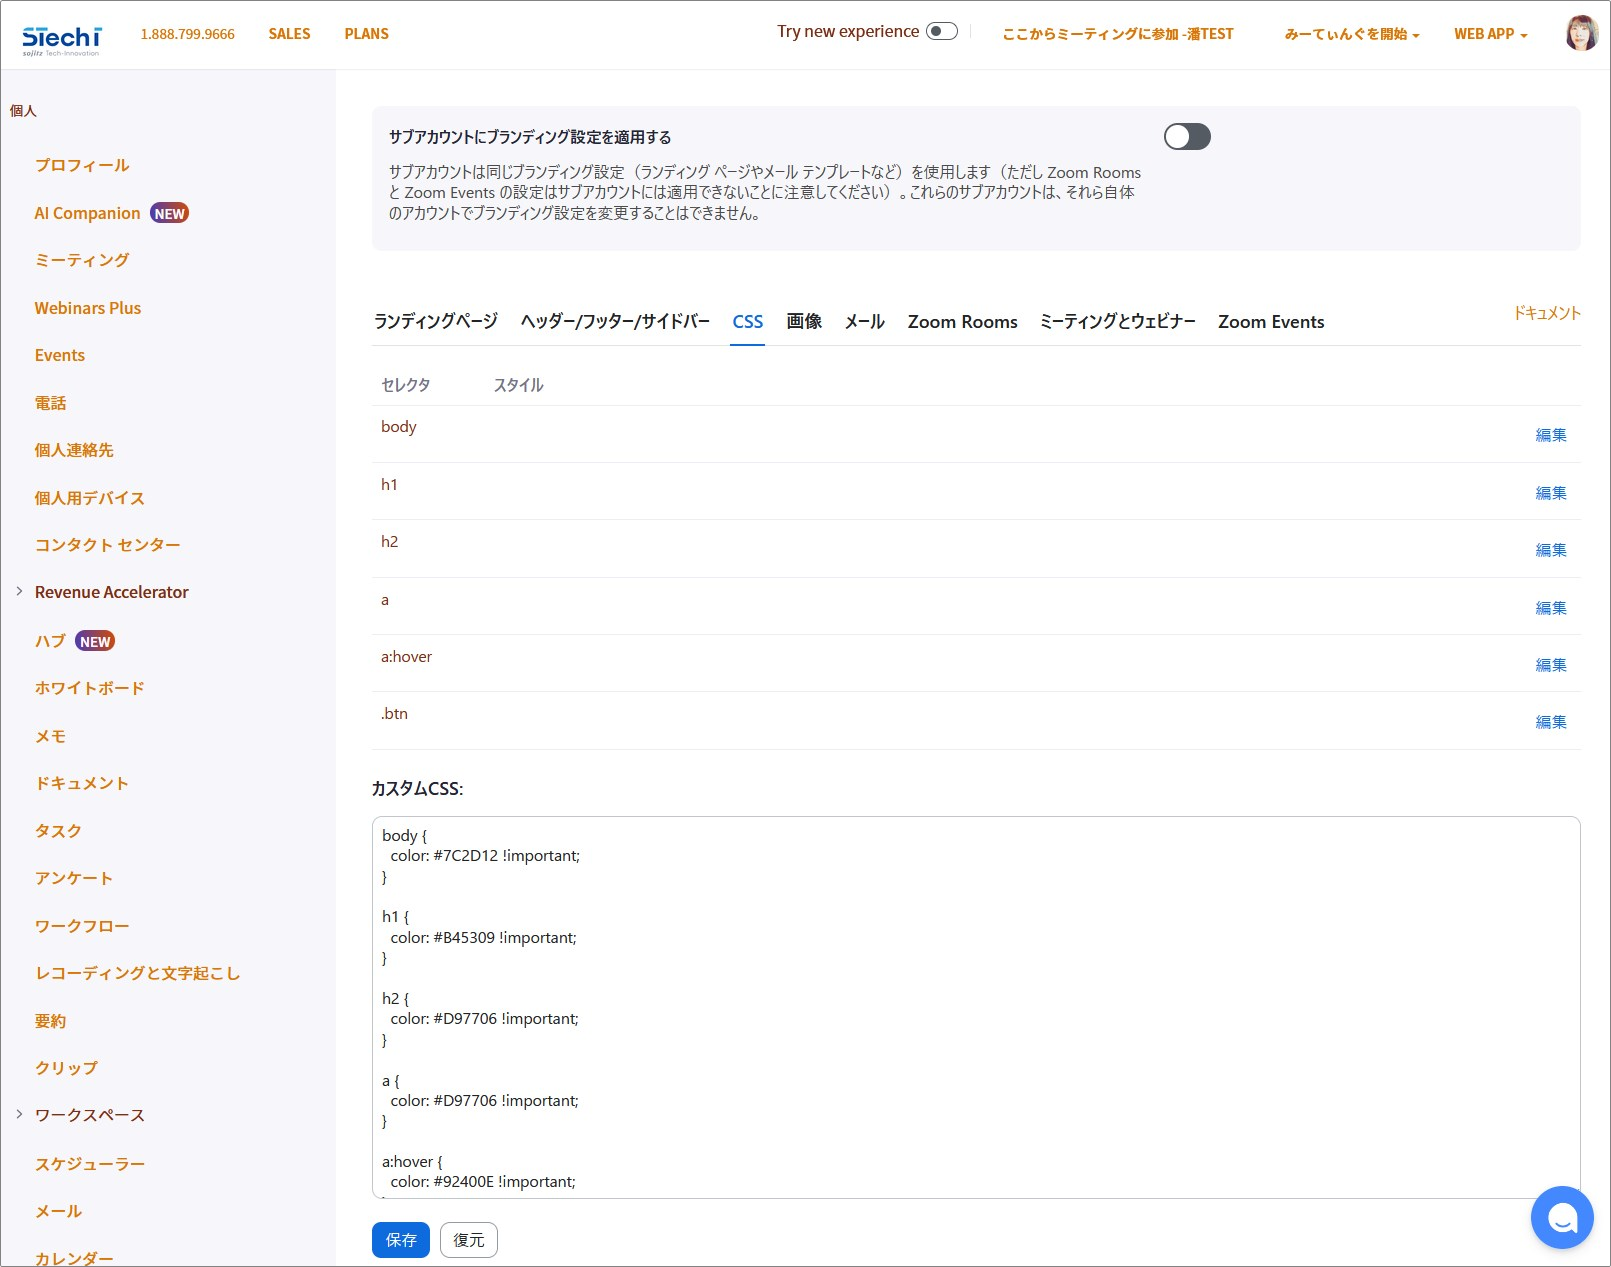Viewport: 1611px width, 1267px height.
Task: Open the Zoom Rooms tab
Action: point(962,321)
